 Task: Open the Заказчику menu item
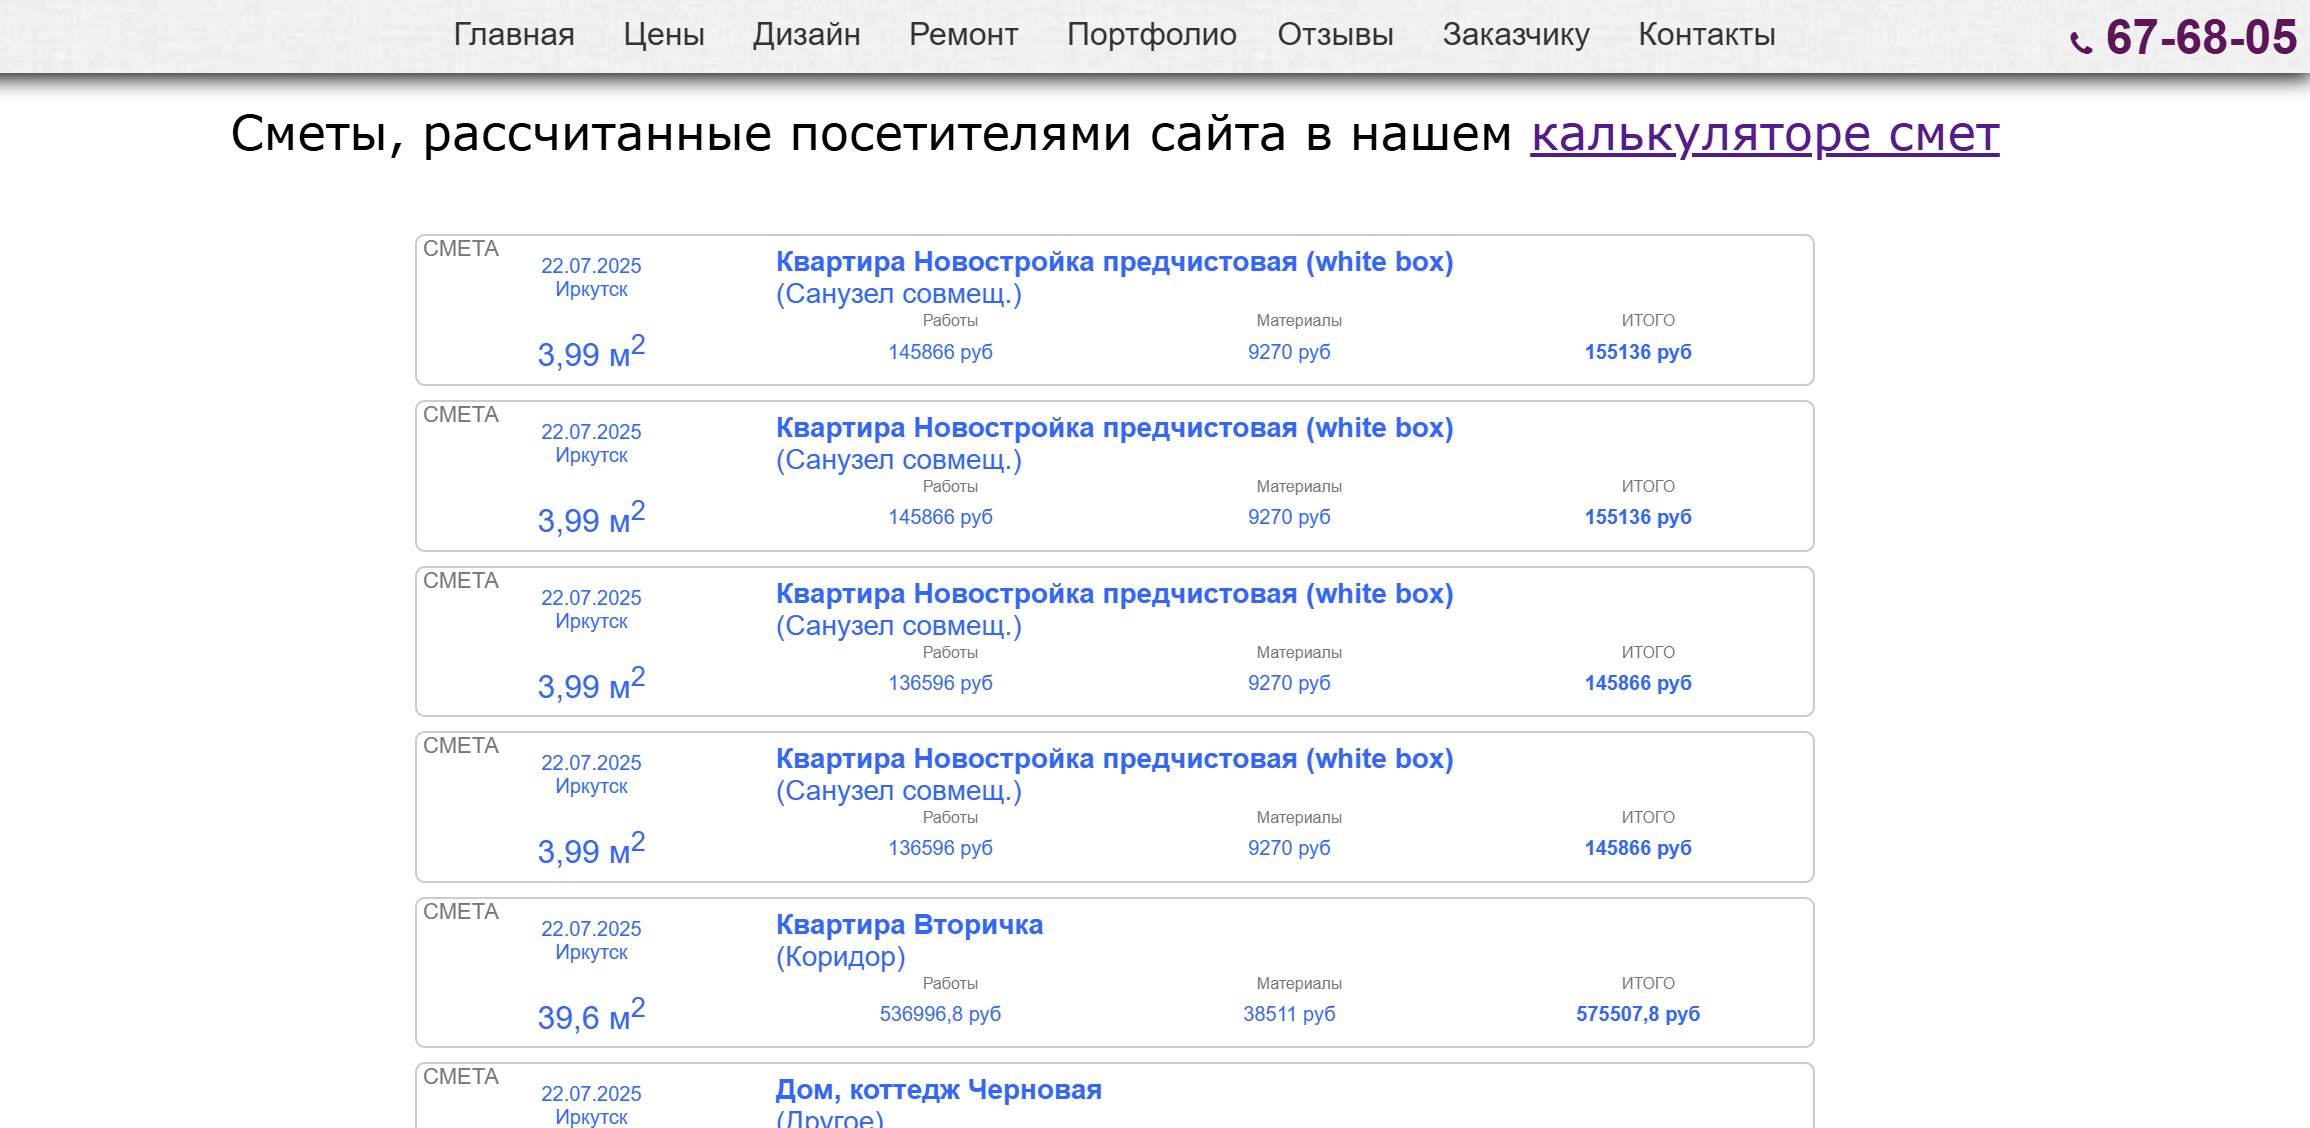1515,34
